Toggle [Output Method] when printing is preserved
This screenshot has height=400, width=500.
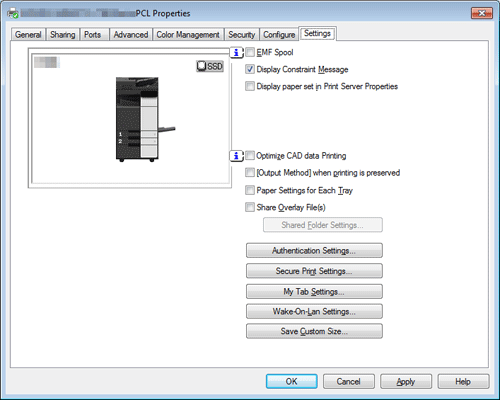click(x=250, y=173)
